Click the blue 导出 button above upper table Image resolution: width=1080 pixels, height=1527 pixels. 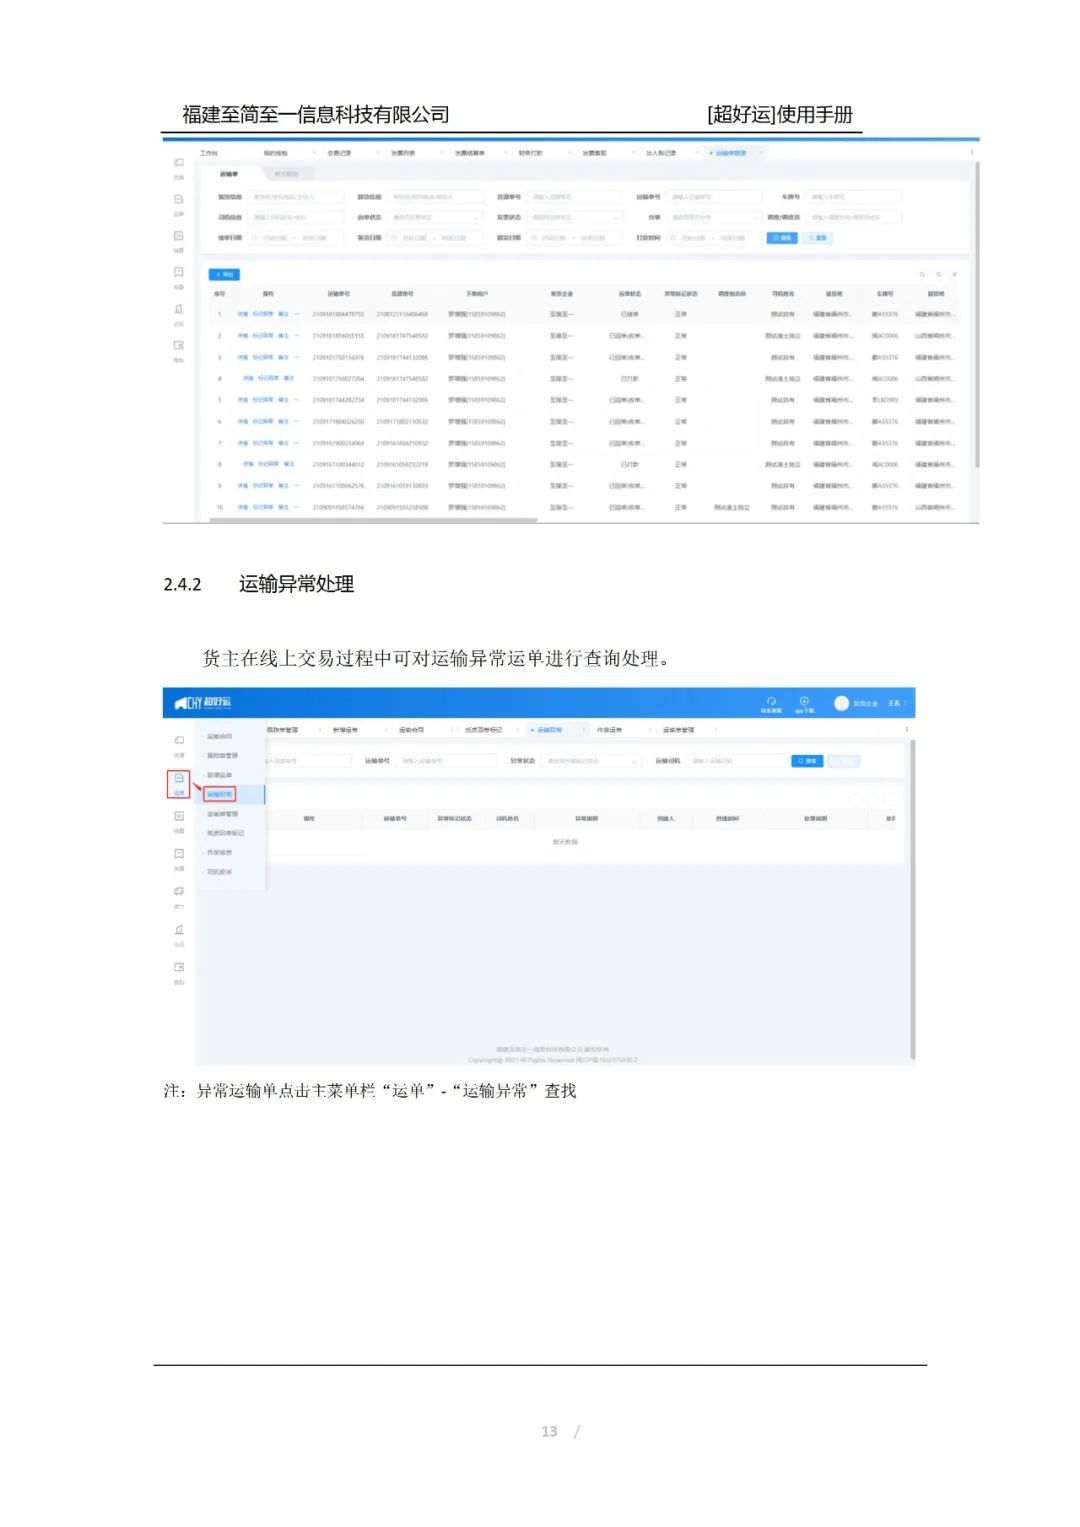224,274
